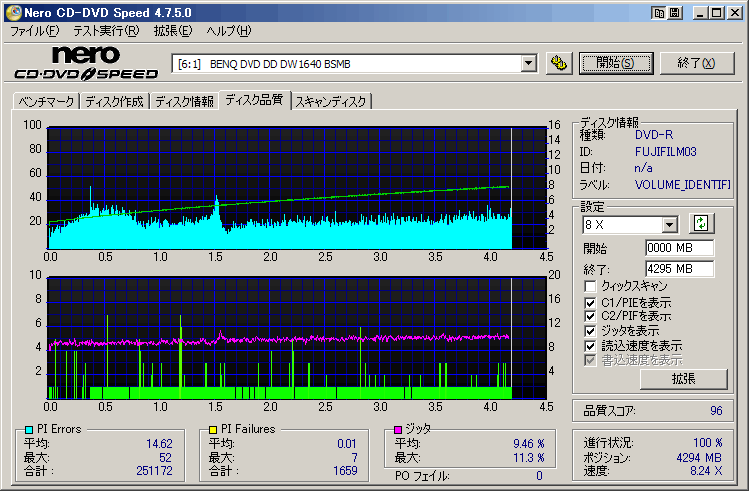
Task: Click the yellow PI Failures legend swatch
Action: coord(213,429)
